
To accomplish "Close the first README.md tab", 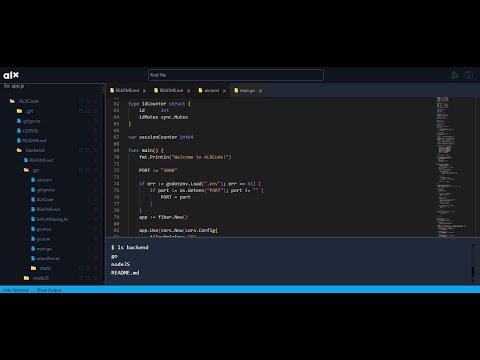I will pyautogui.click(x=144, y=91).
